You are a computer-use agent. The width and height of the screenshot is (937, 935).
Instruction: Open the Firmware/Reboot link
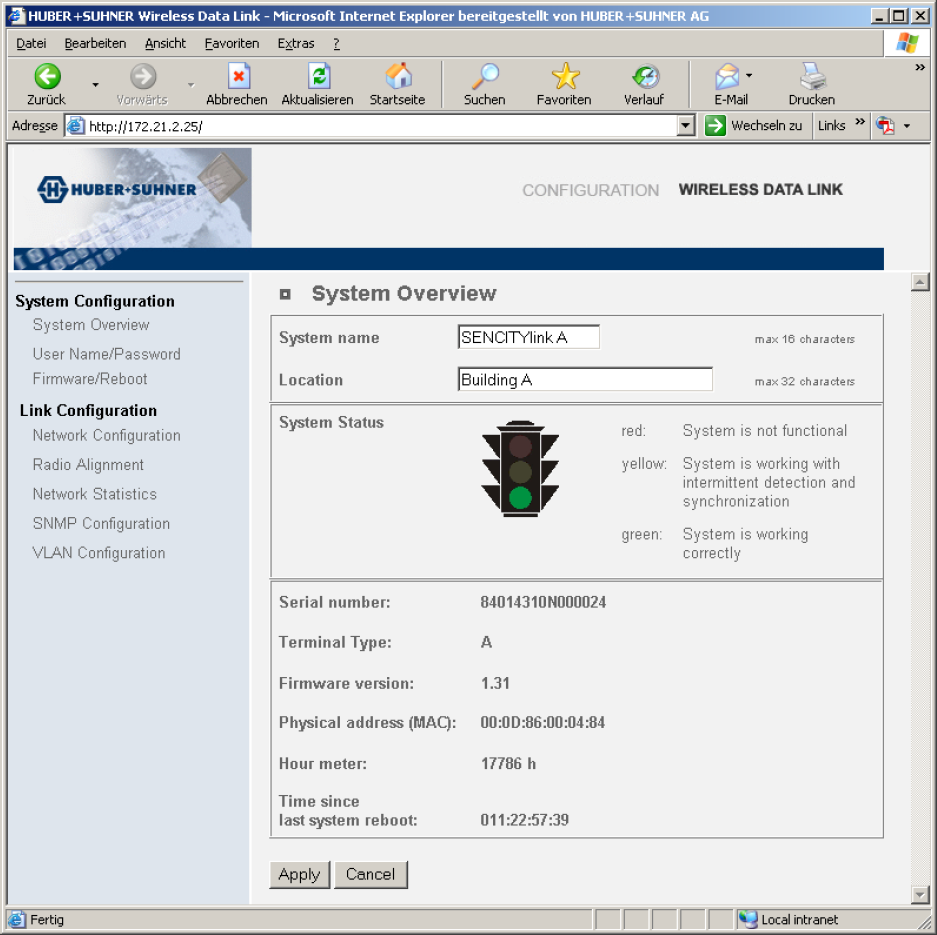click(x=90, y=379)
